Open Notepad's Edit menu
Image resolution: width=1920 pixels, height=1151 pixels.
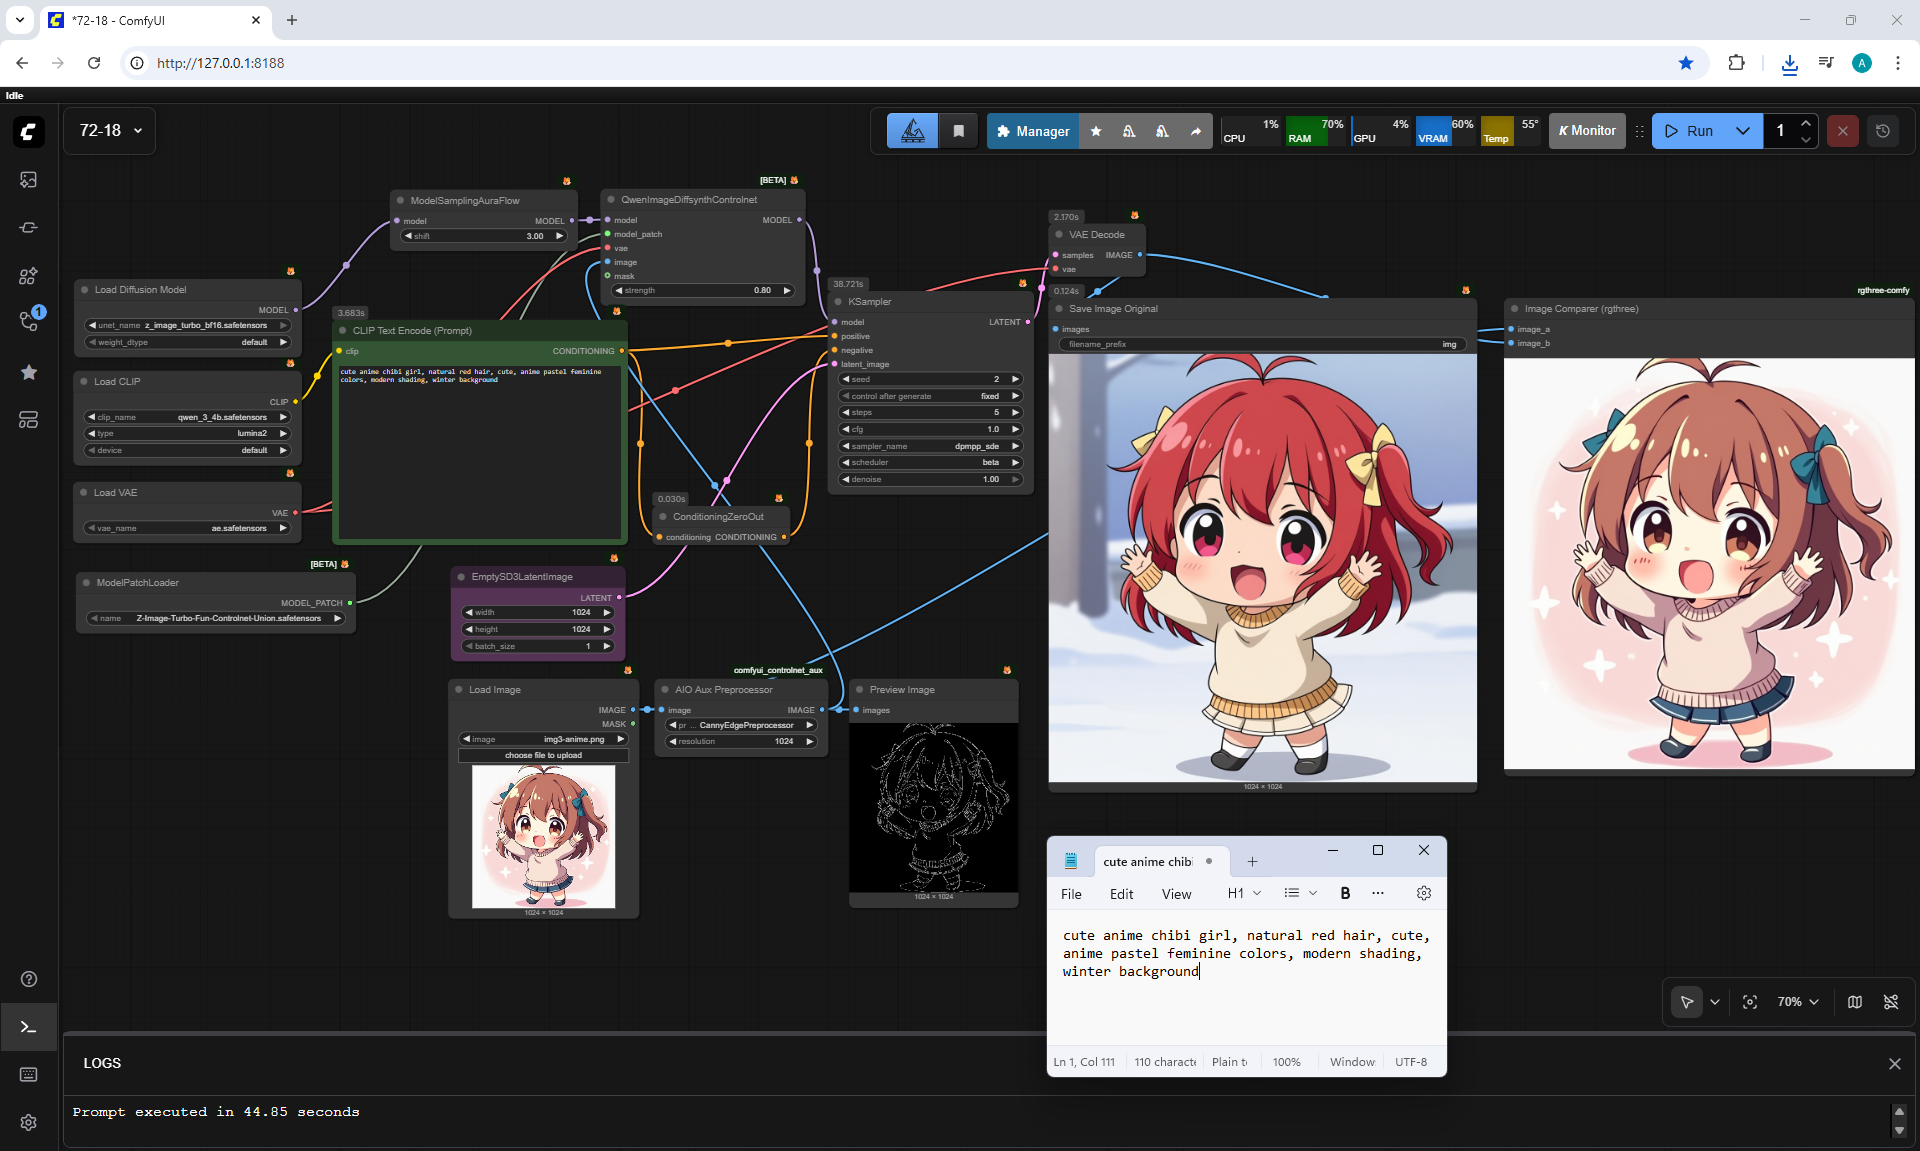click(x=1121, y=894)
